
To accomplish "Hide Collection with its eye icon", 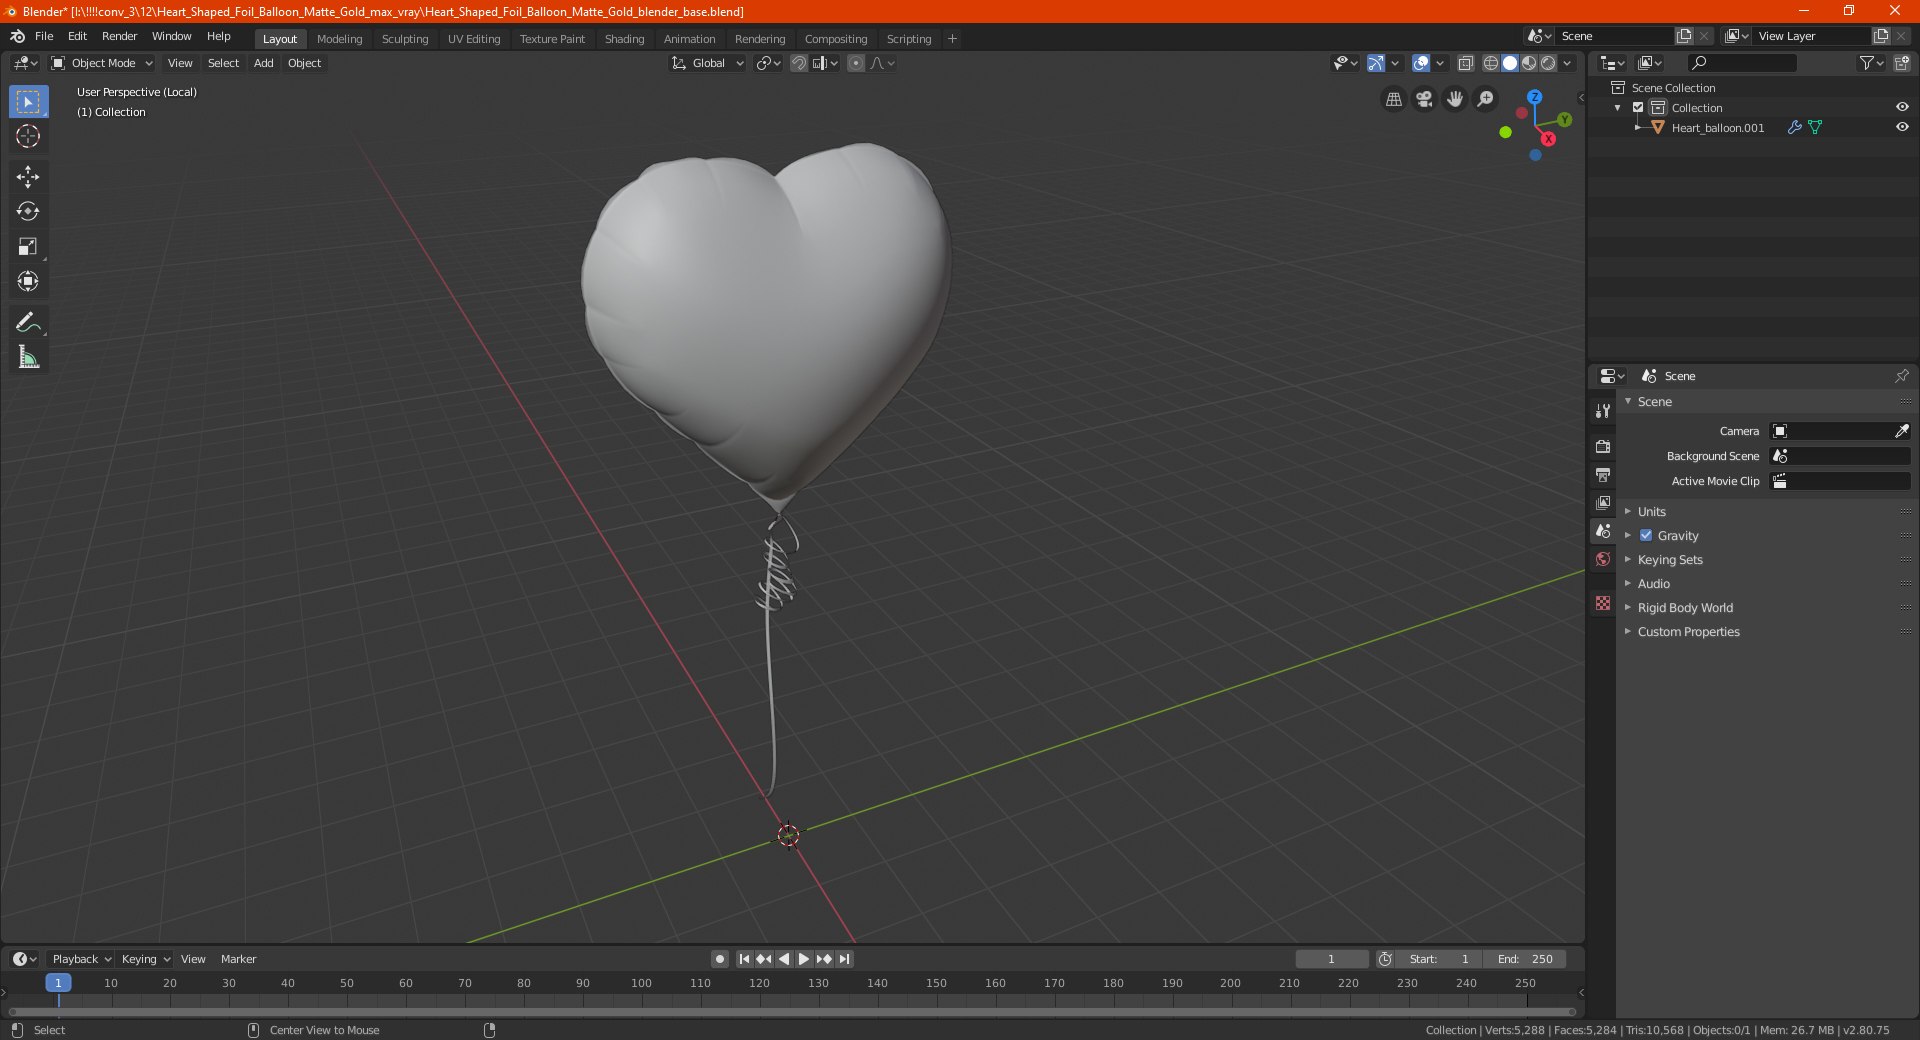I will pos(1902,107).
